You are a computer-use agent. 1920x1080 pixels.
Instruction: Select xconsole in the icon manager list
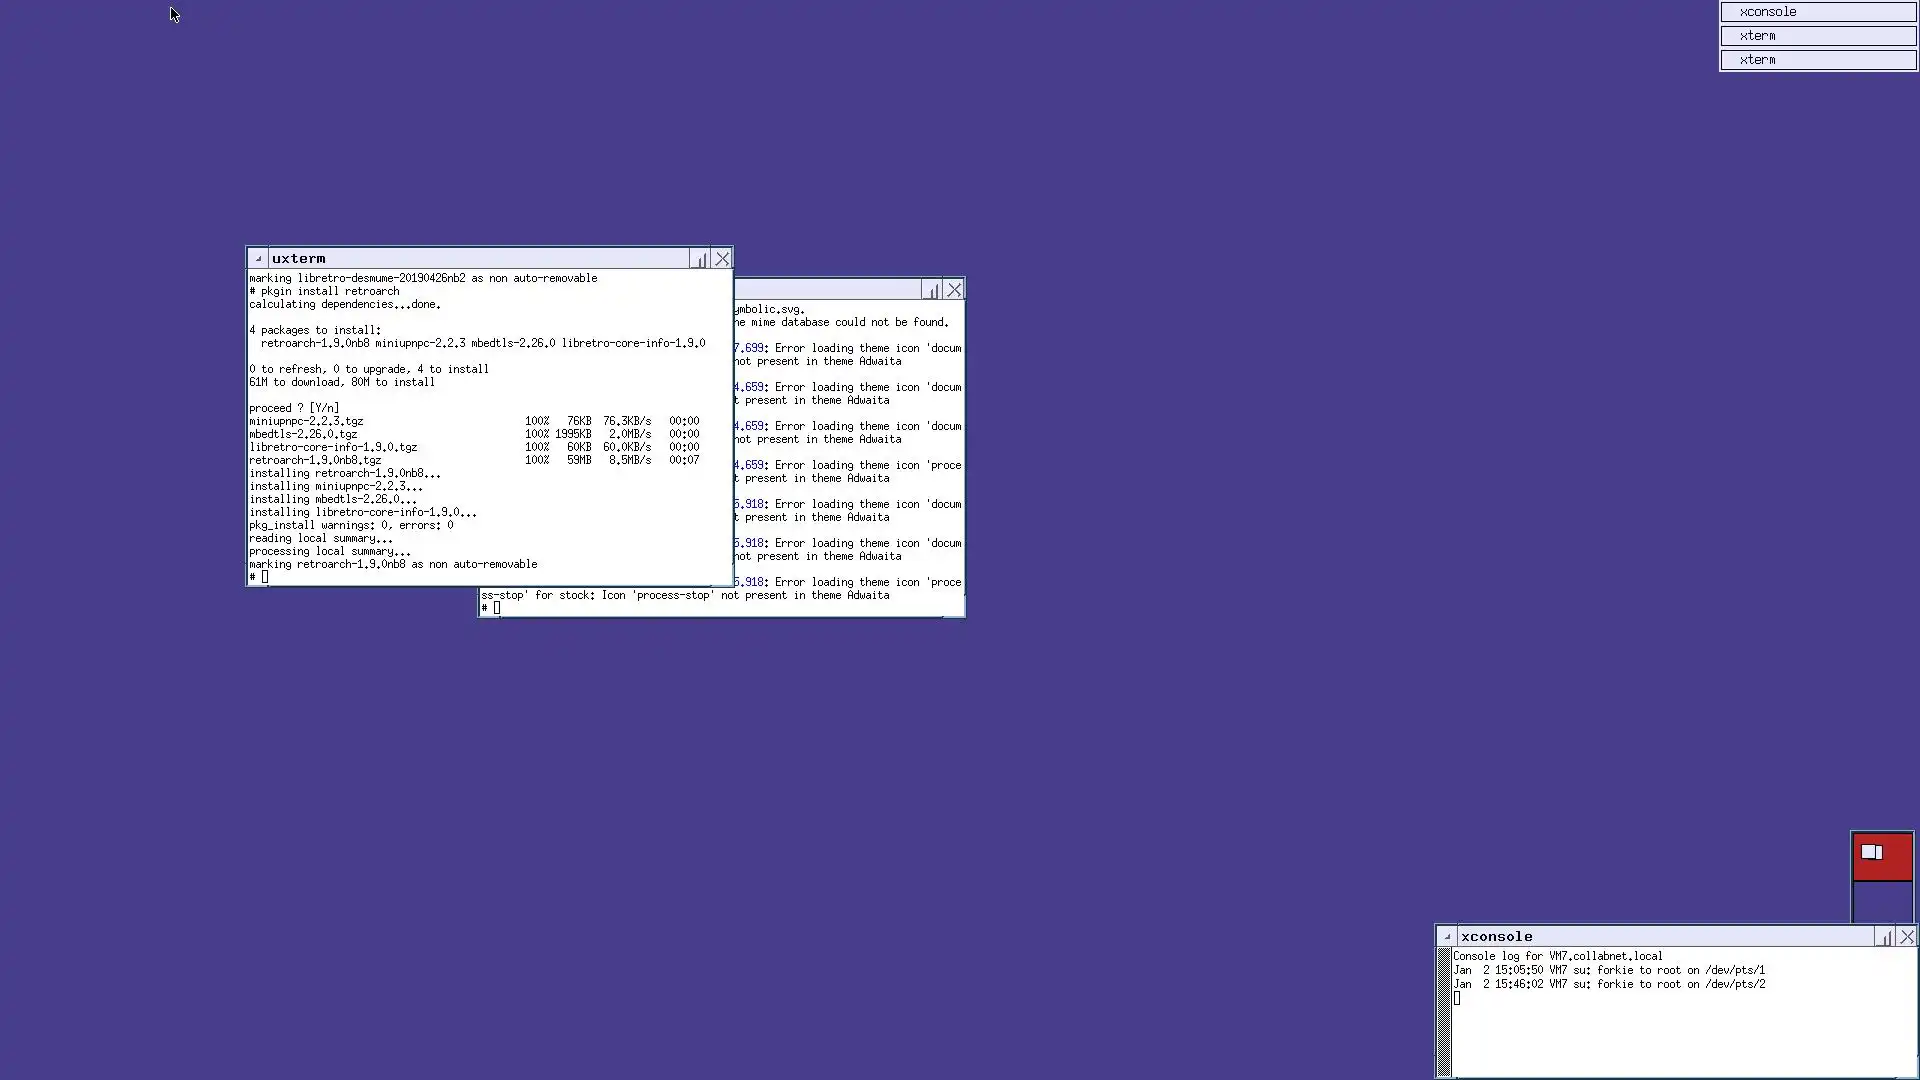(x=1818, y=12)
